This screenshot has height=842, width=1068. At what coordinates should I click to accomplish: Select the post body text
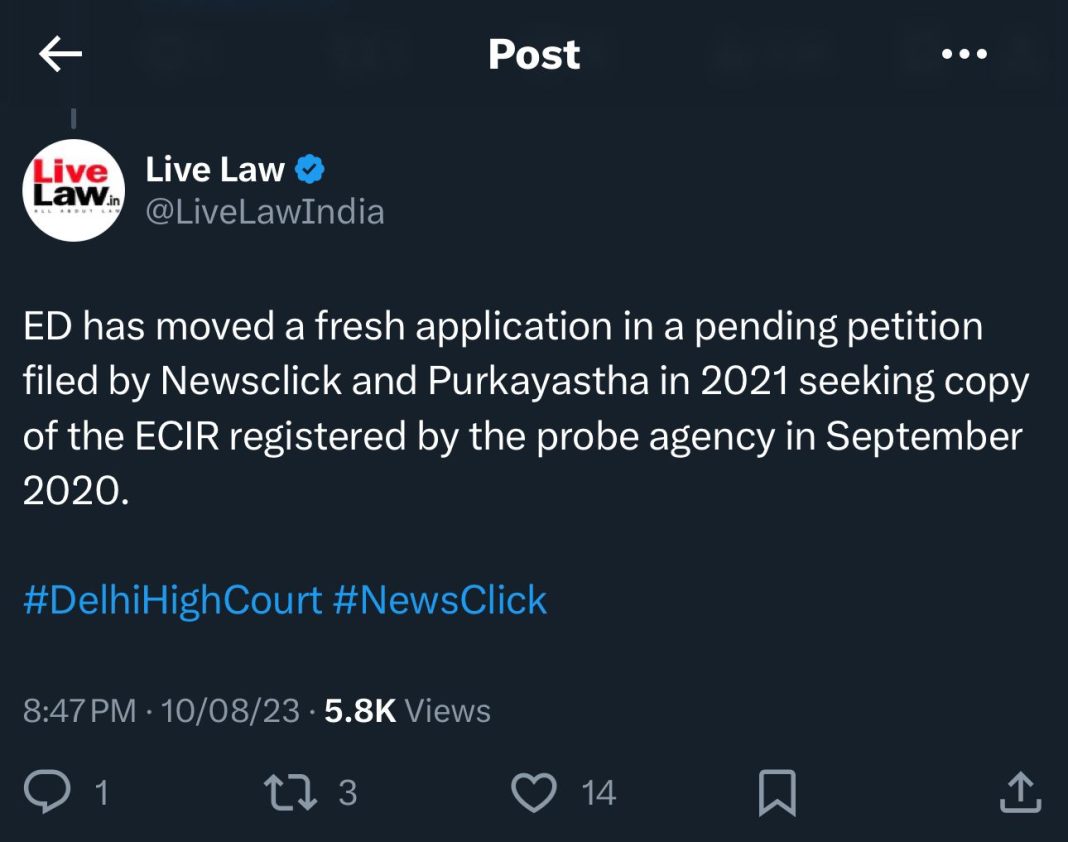(x=526, y=408)
